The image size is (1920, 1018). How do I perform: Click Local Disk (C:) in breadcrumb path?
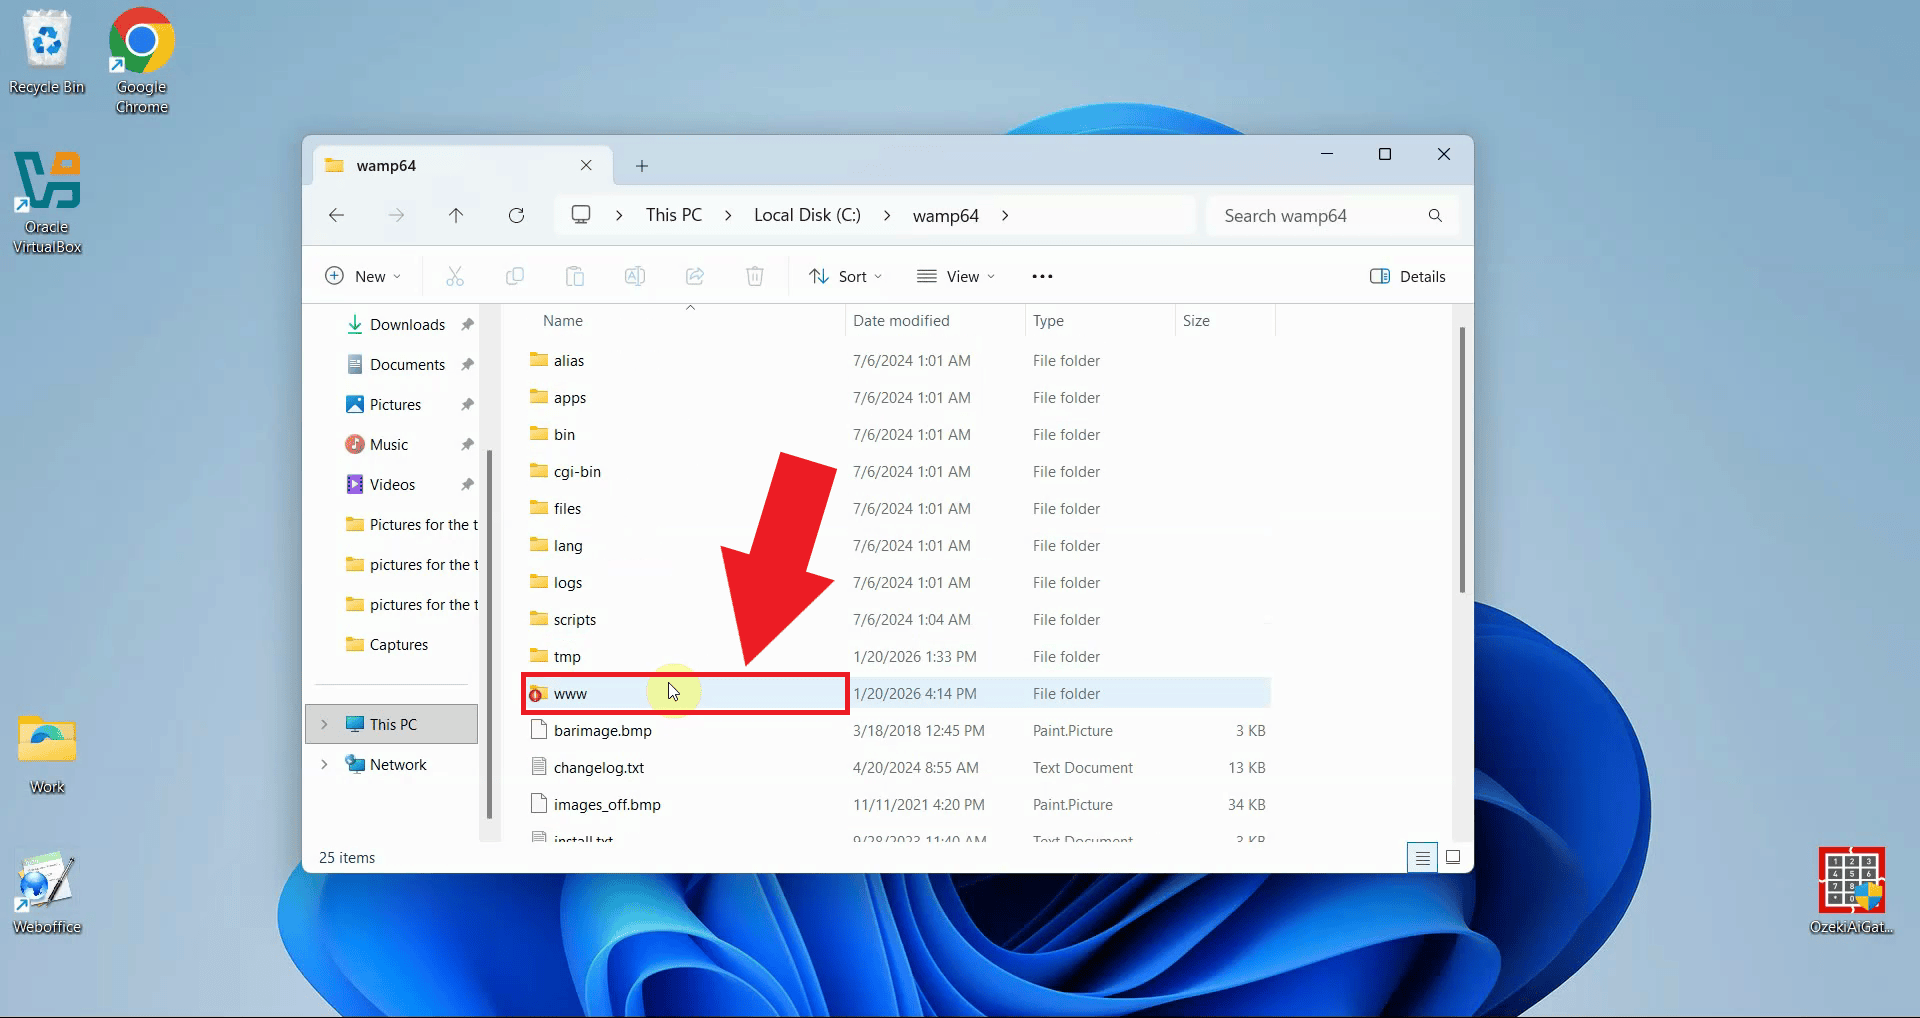(807, 215)
